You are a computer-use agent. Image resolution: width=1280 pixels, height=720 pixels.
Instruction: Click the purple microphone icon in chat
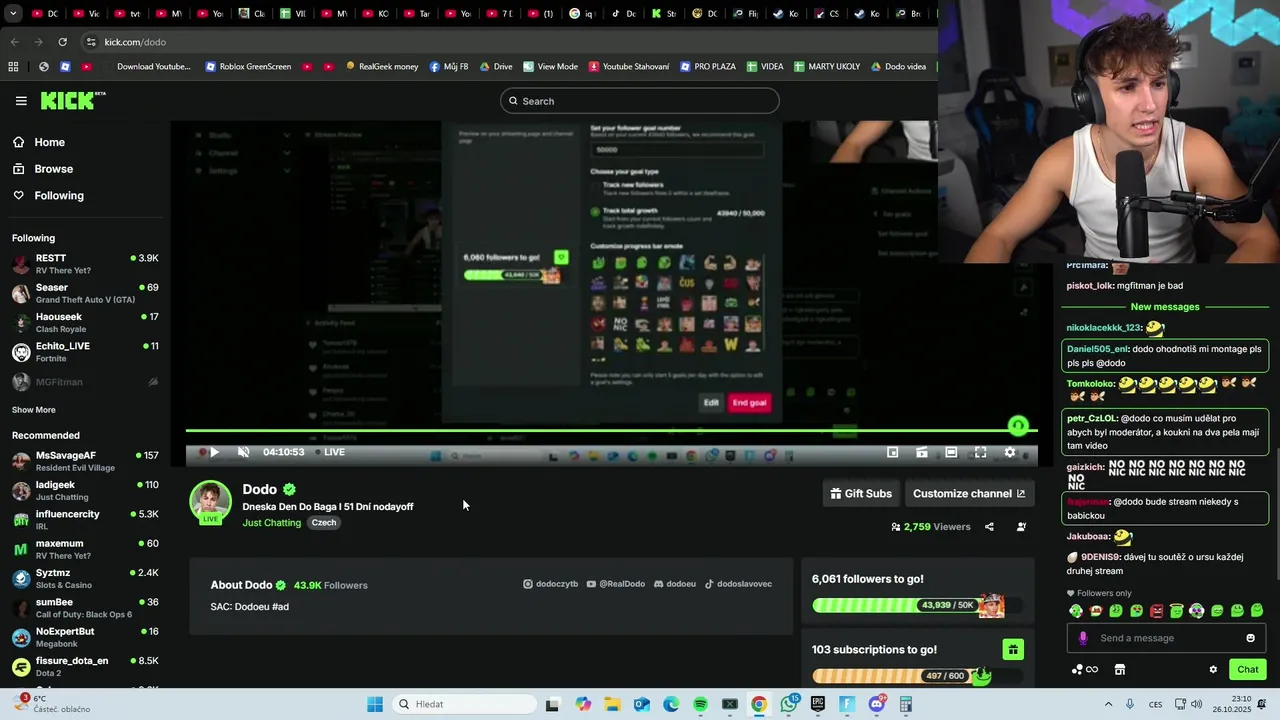click(1083, 638)
